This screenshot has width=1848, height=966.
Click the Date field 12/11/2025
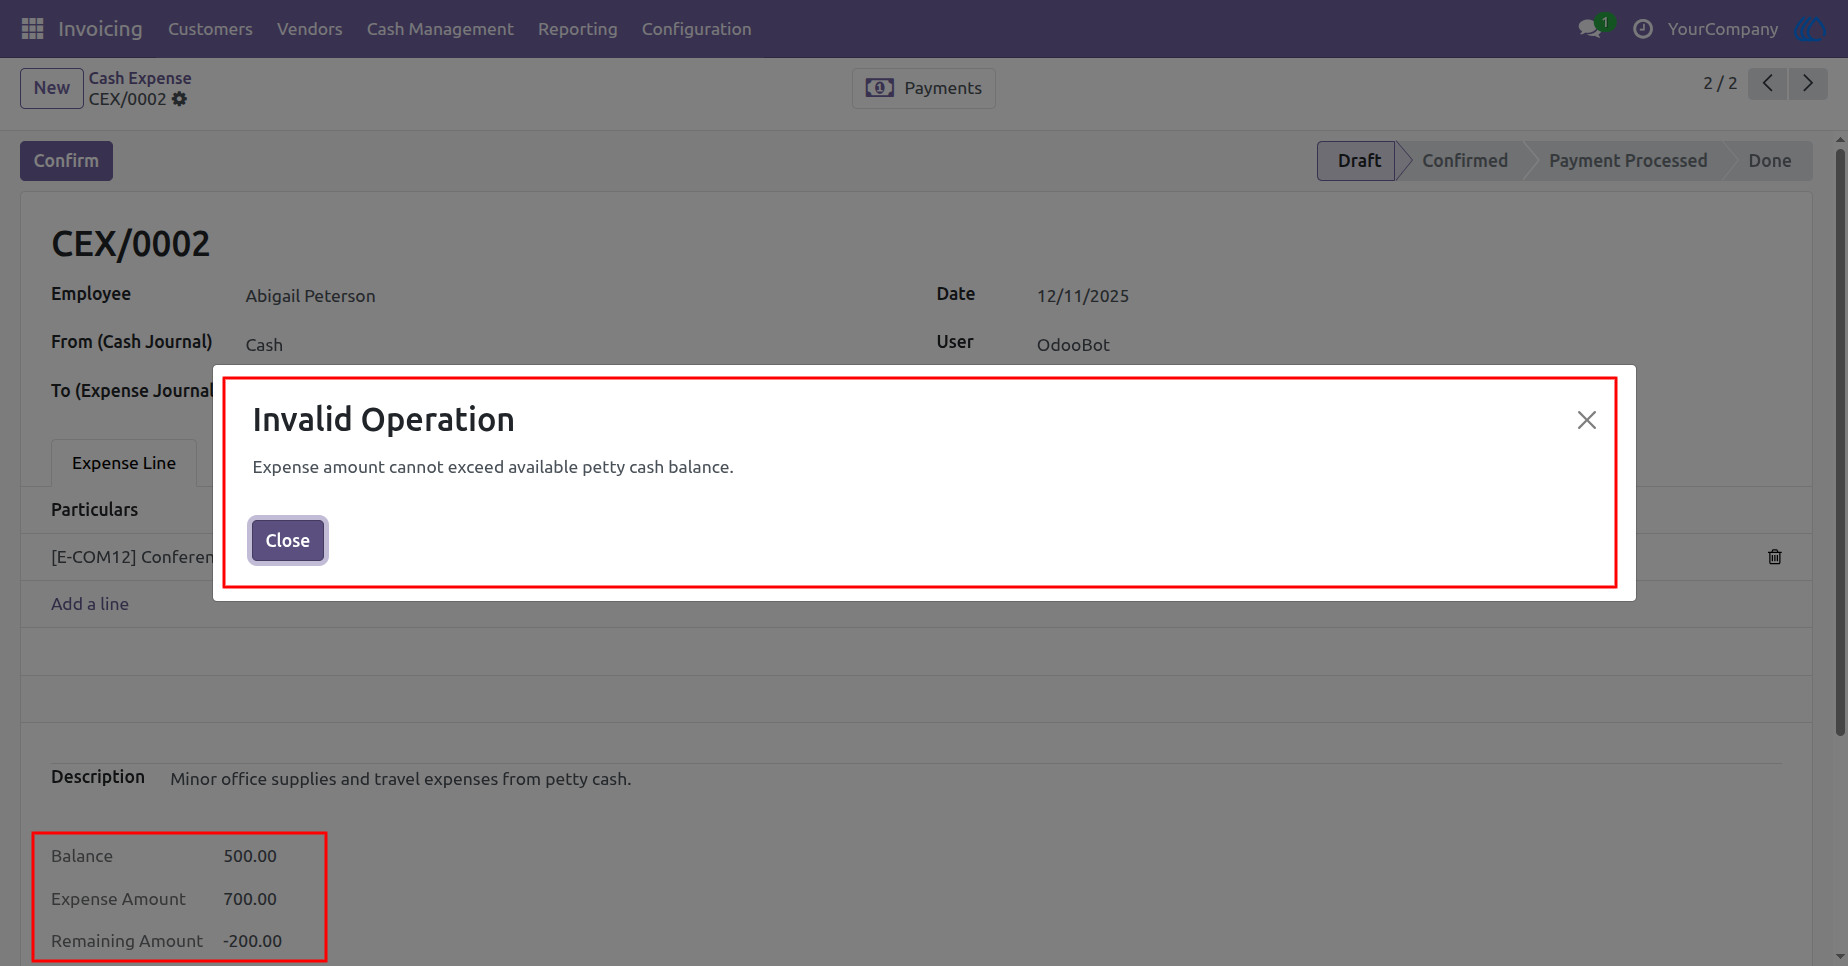(1083, 296)
